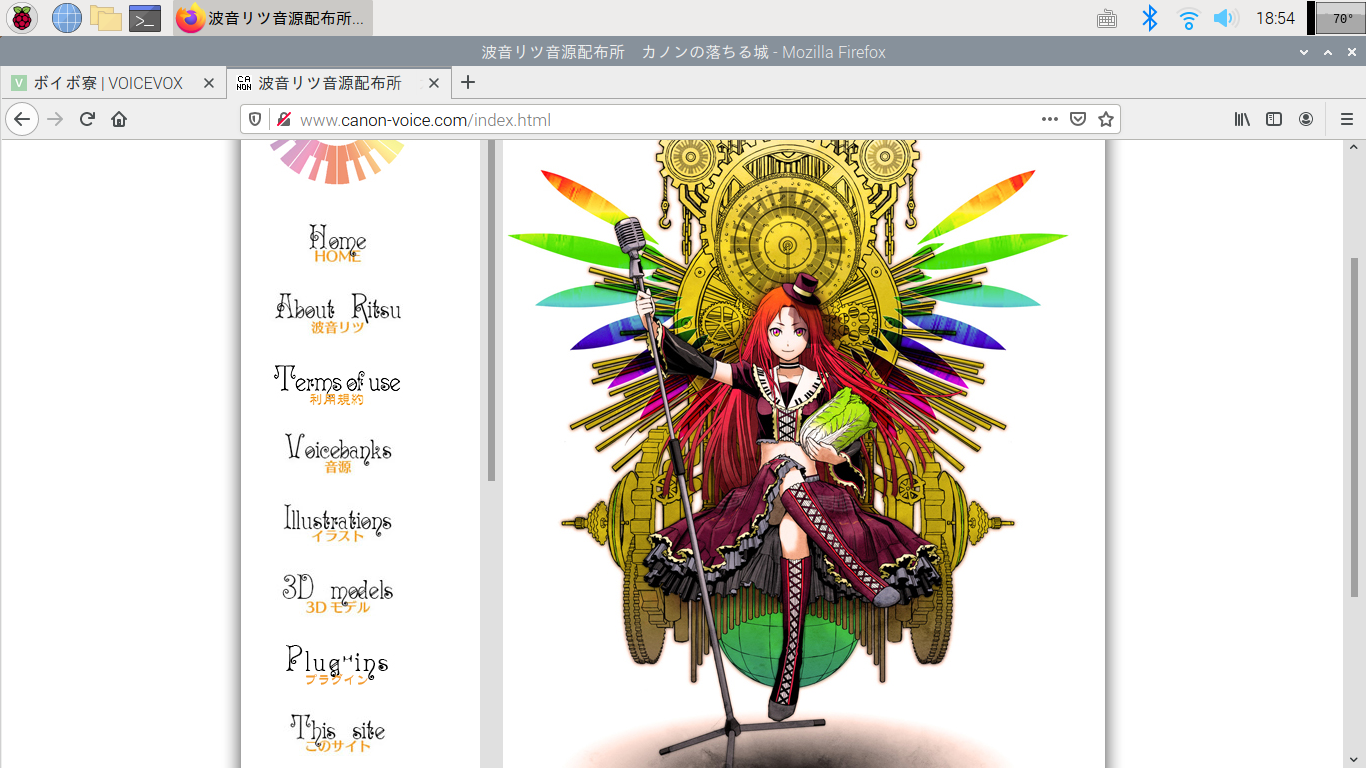The width and height of the screenshot is (1366, 768).
Task: Open tracking protection shield icon
Action: [256, 119]
